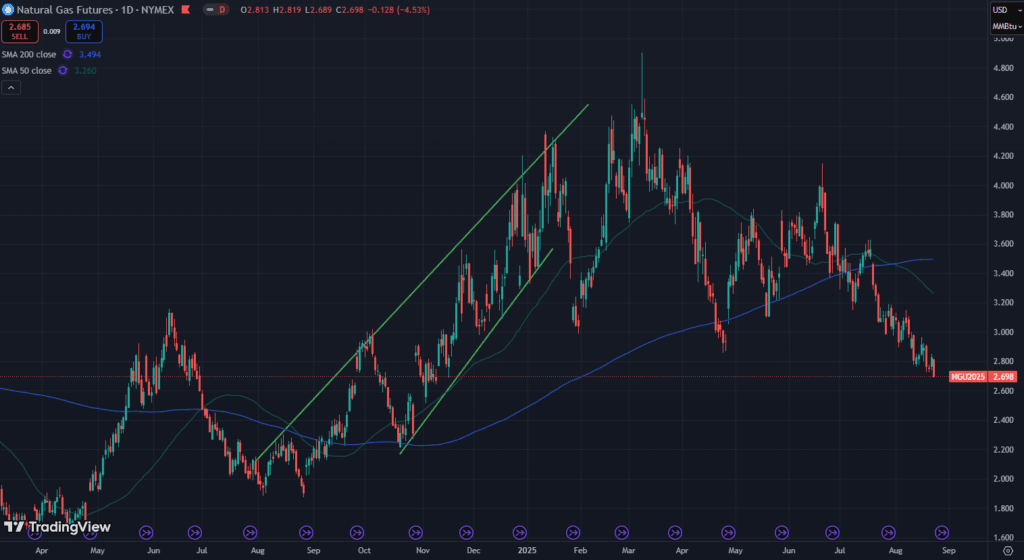Select the SMA 200 close indicator label
This screenshot has height=560, width=1024.
[x=29, y=54]
